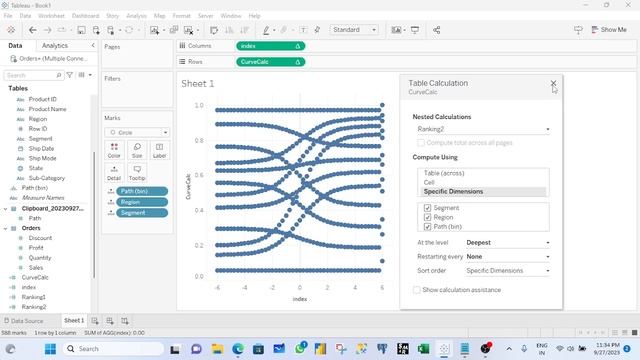Screen dimensions: 640x360
Task: Click the presentation mode icon
Action: coord(415,30)
